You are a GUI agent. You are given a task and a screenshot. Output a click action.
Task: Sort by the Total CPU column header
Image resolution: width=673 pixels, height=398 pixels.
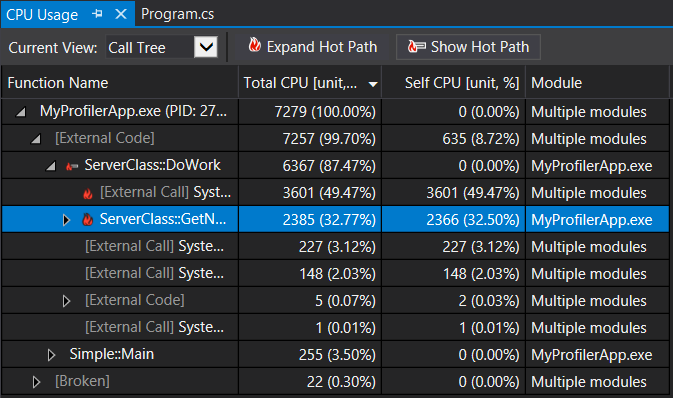coord(310,82)
